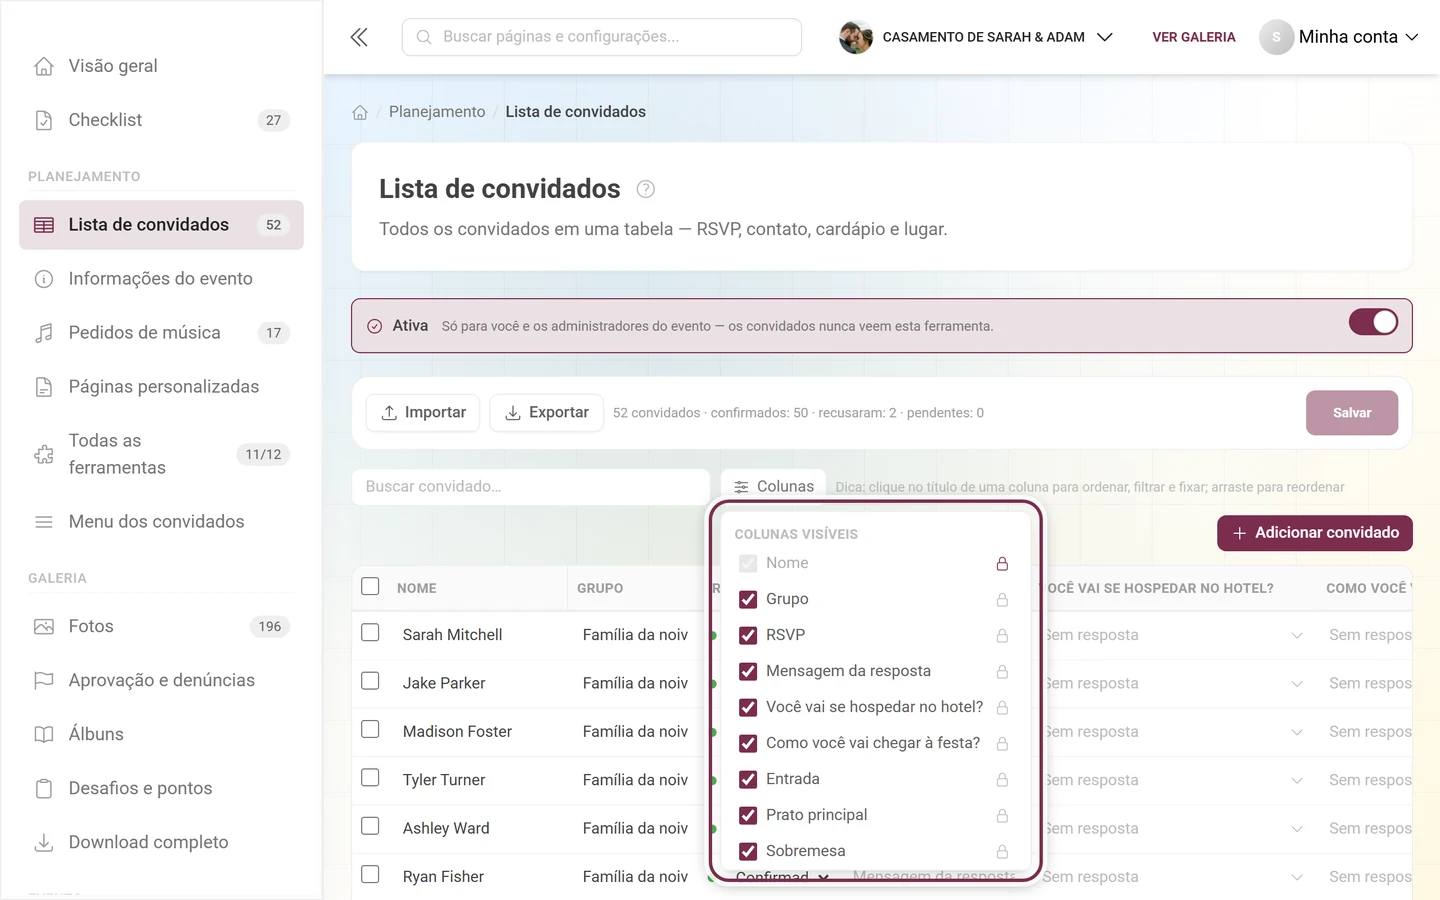Screen dimensions: 1440x900
Task: Click the Adicionar convidado button
Action: (1314, 533)
